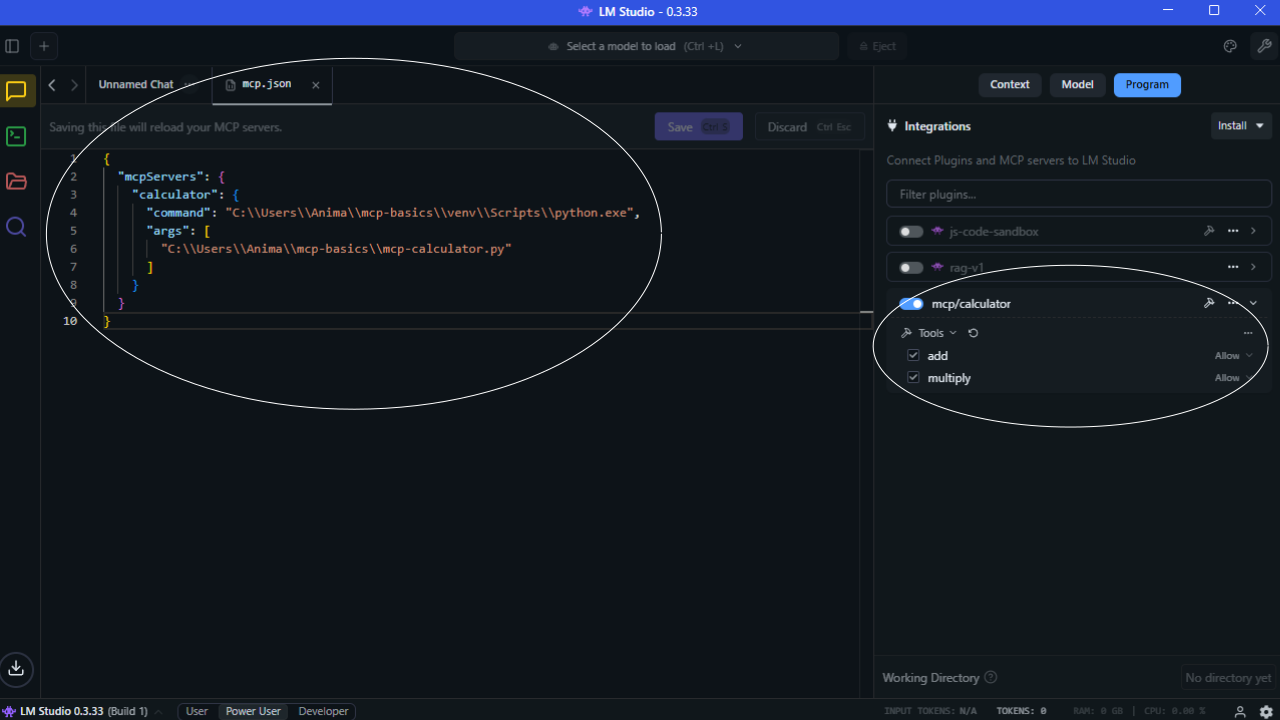Uncheck the add tool checkbox
This screenshot has width=1280, height=720.
pos(913,356)
